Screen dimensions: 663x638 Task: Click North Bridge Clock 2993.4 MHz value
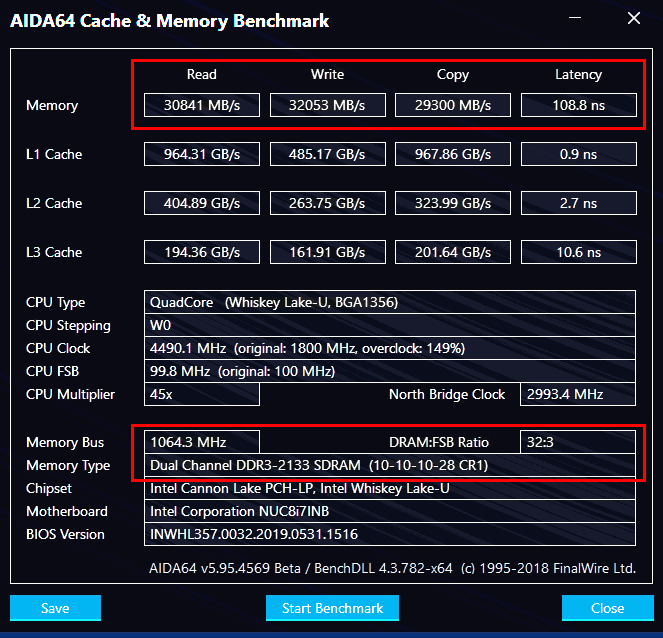[x=578, y=394]
